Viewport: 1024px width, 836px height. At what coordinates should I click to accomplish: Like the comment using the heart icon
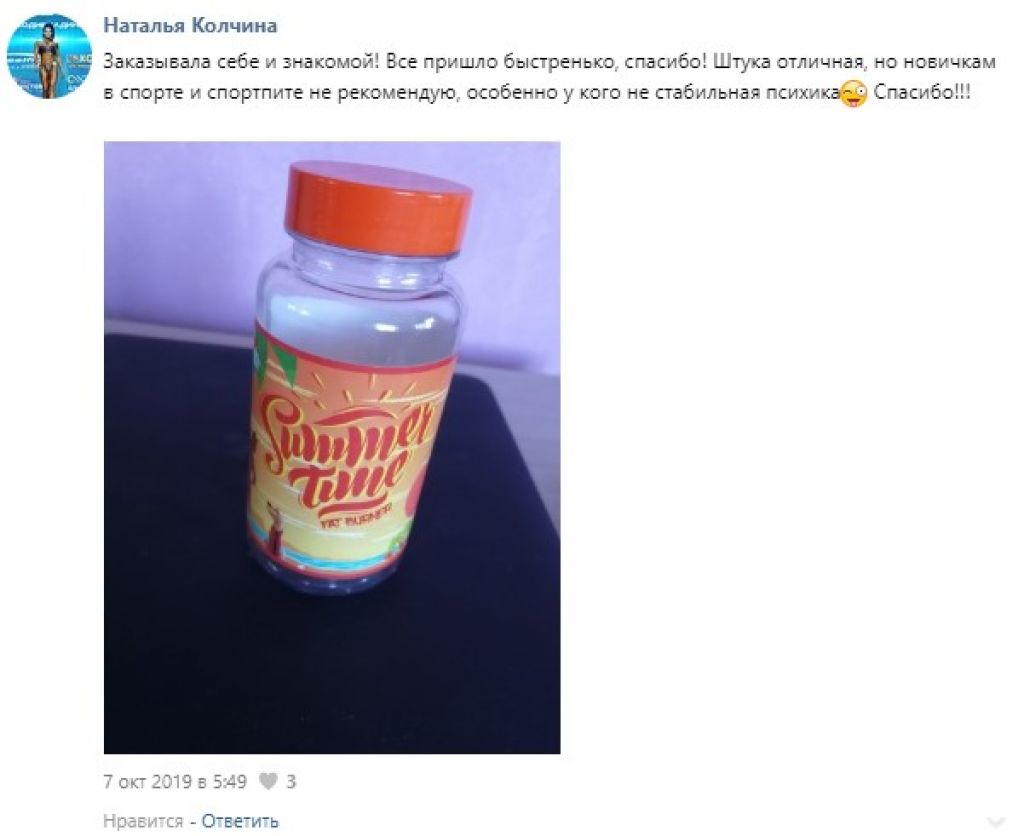coord(268,781)
